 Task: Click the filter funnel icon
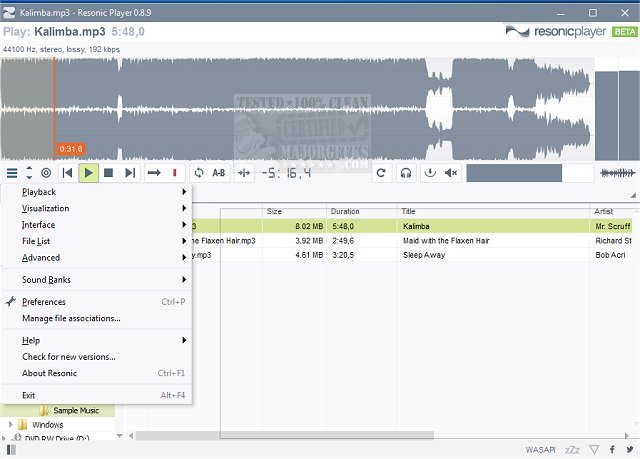(594, 450)
